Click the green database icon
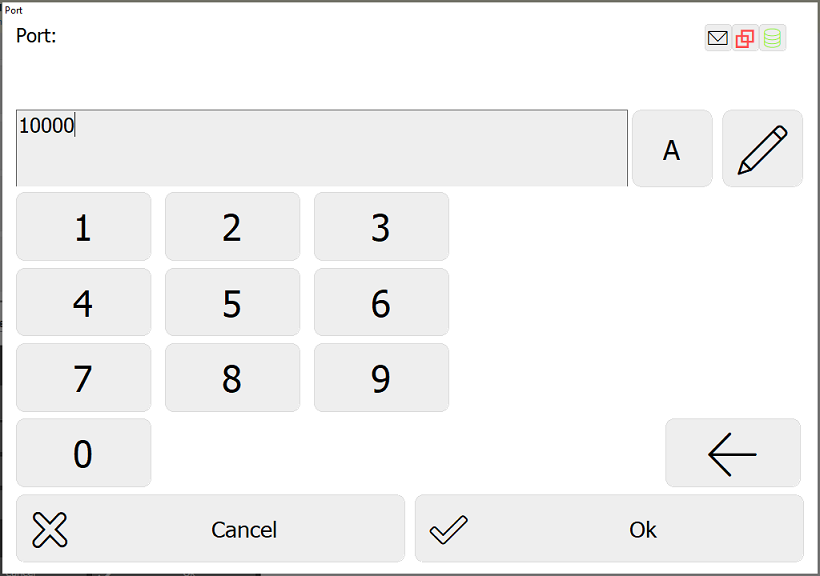The image size is (820, 576). pyautogui.click(x=772, y=38)
